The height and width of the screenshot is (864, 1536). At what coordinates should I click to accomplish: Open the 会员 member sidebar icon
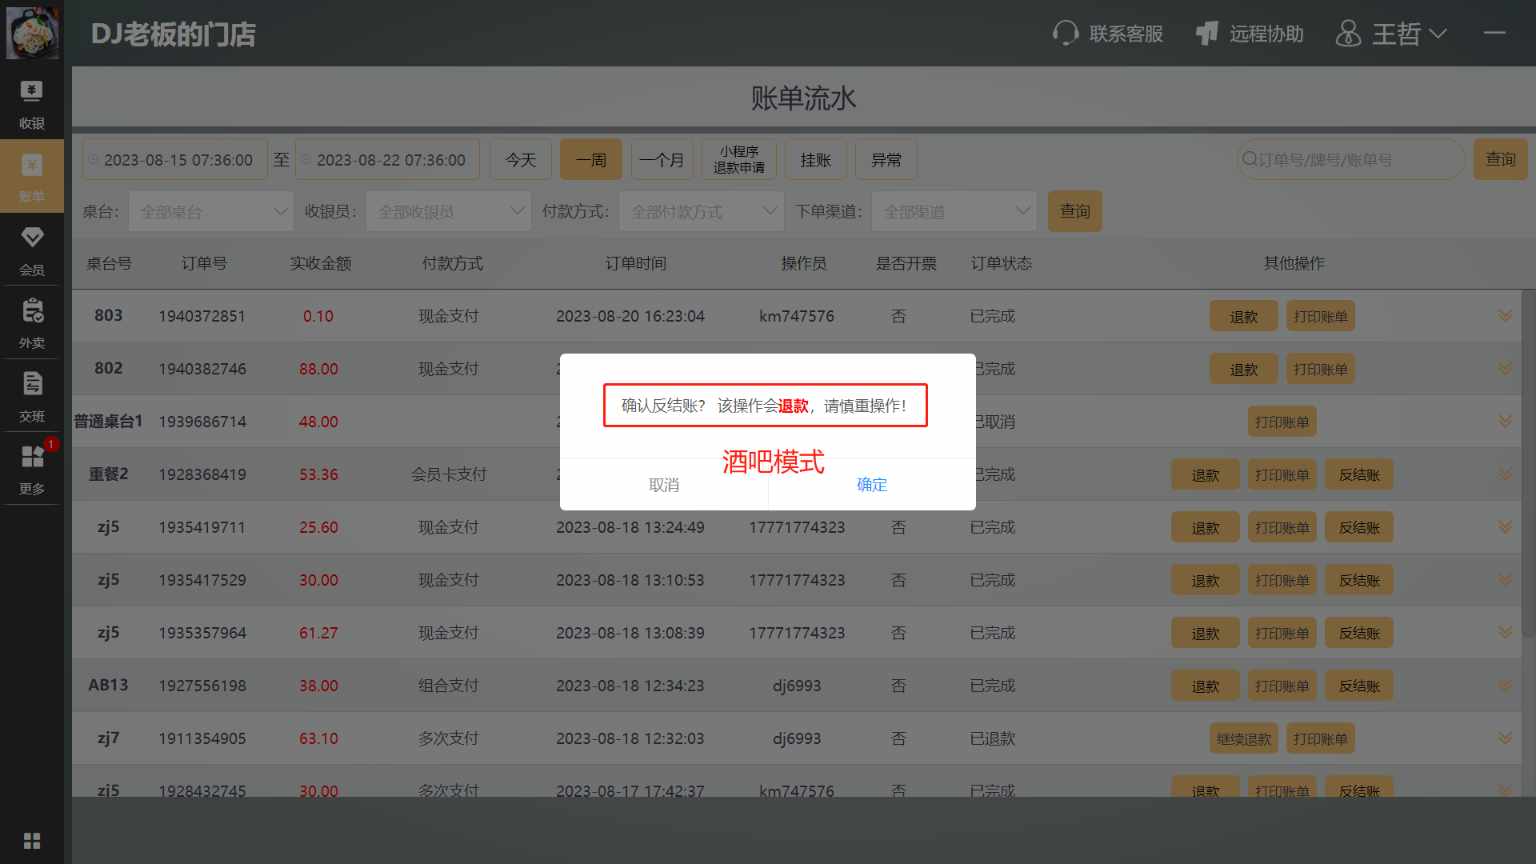[32, 249]
